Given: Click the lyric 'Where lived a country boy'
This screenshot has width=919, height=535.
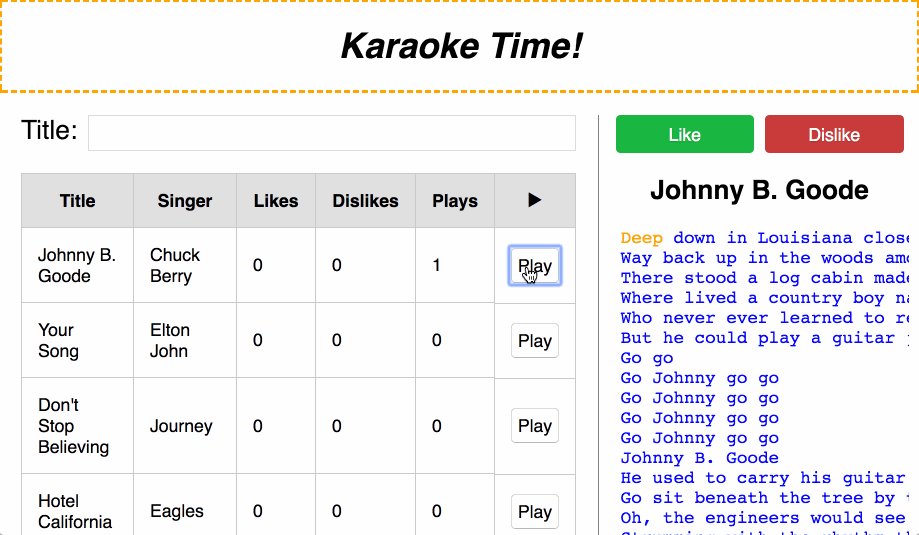Looking at the screenshot, I should click(753, 298).
